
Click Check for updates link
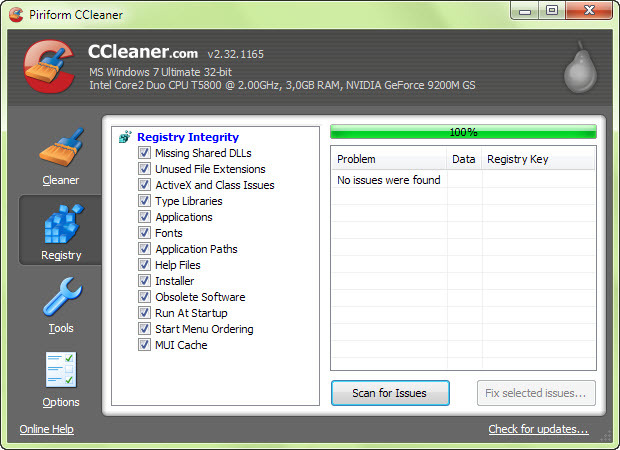pos(538,429)
